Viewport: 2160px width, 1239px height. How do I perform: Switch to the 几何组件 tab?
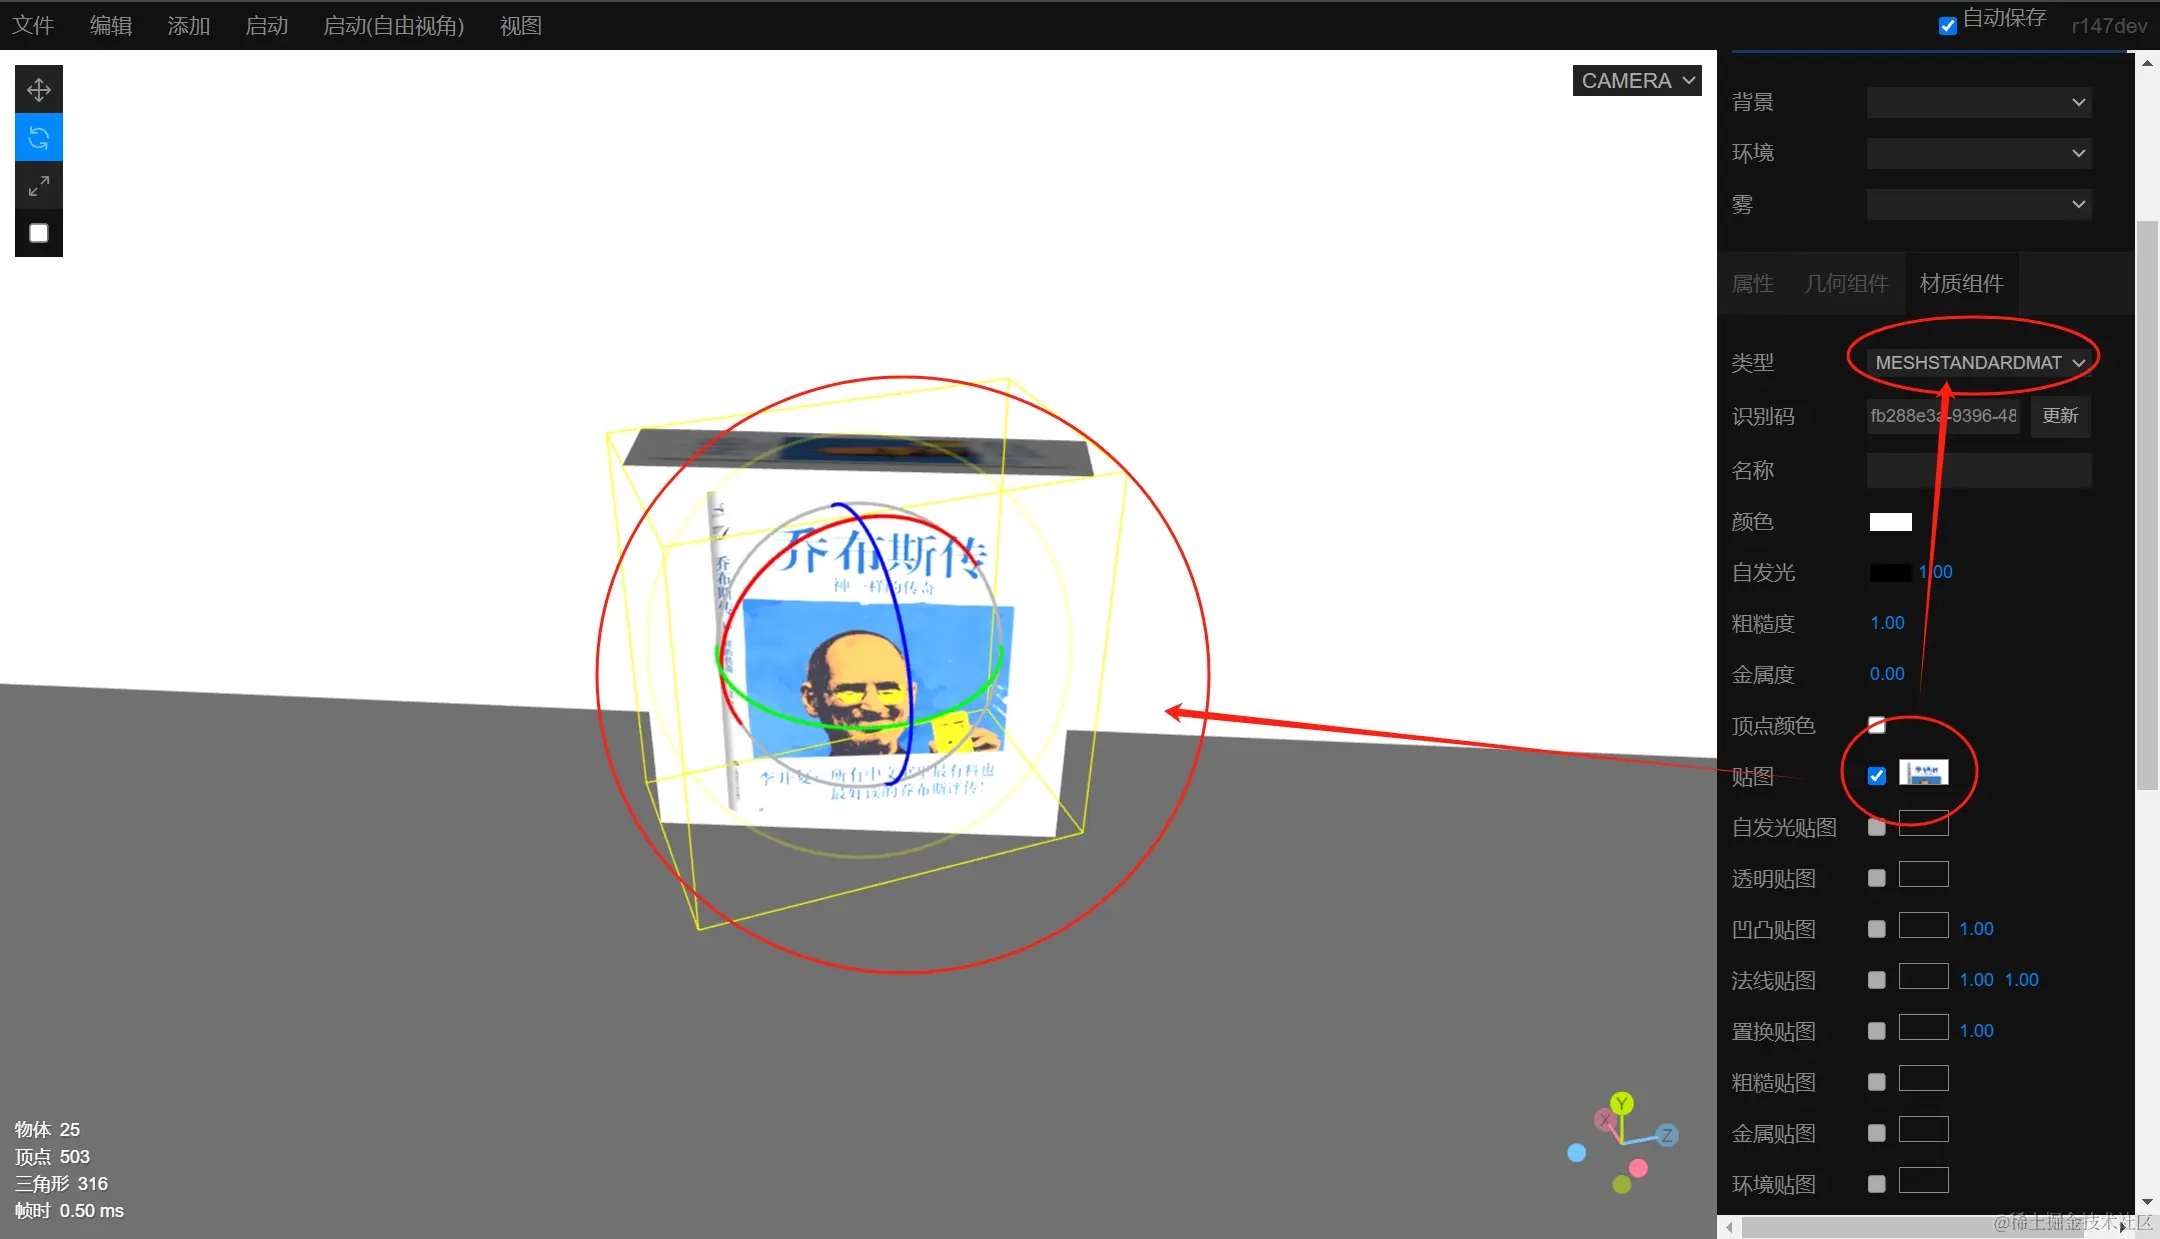[x=1846, y=284]
